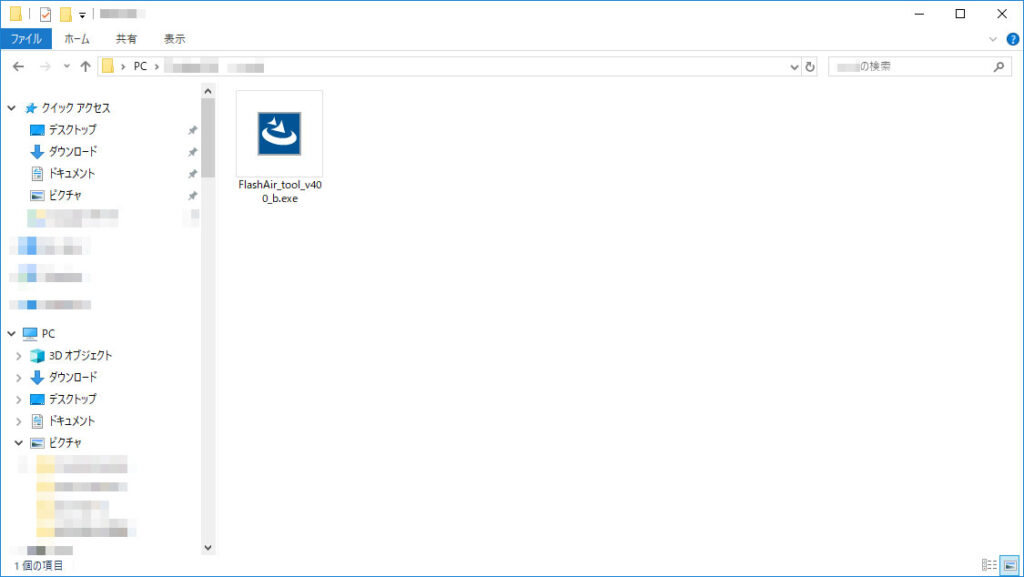
Task: Switch to the 共有 ribbon tab
Action: tap(126, 39)
